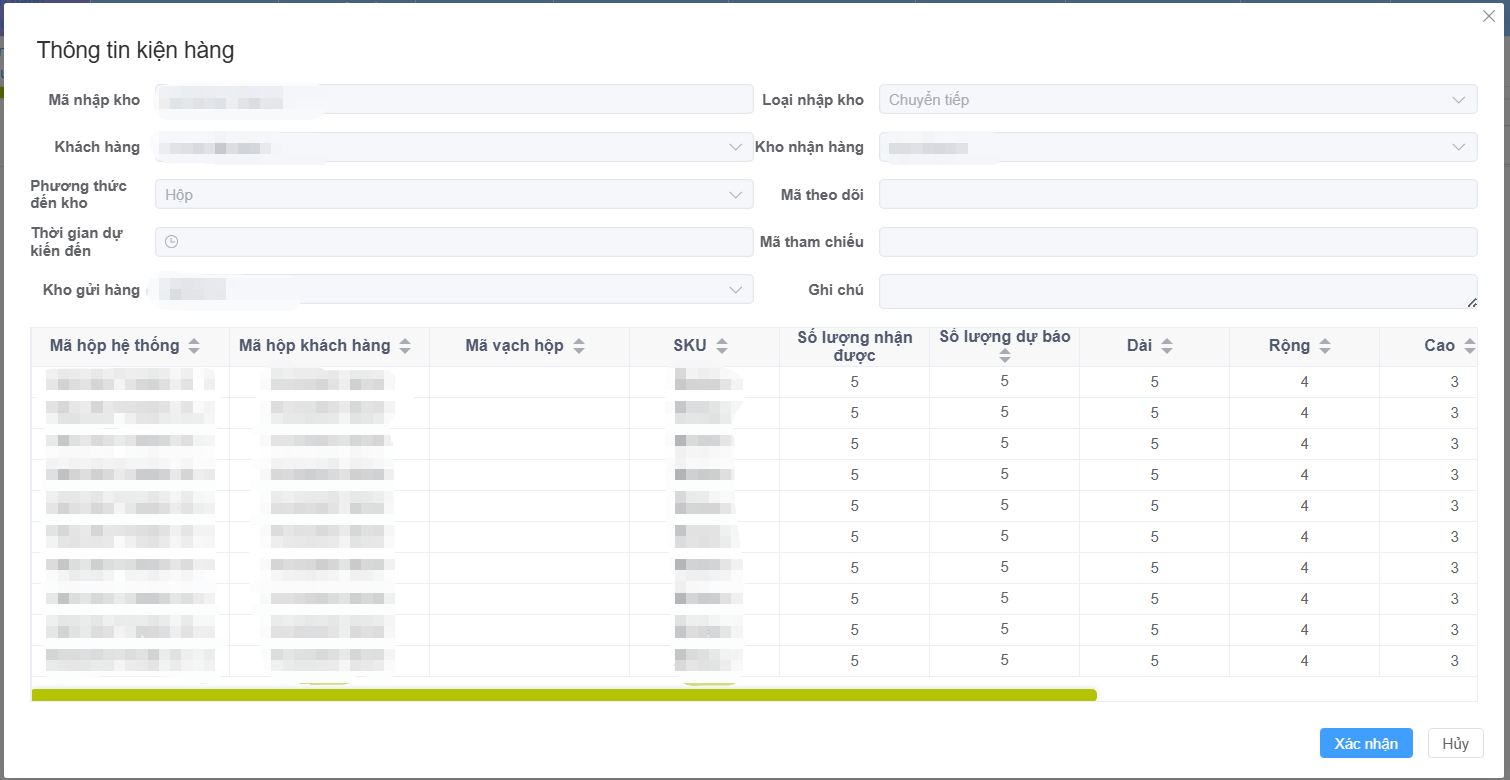Screen dimensions: 1510x780
Task: Click the green horizontal table scrollbar
Action: (564, 695)
